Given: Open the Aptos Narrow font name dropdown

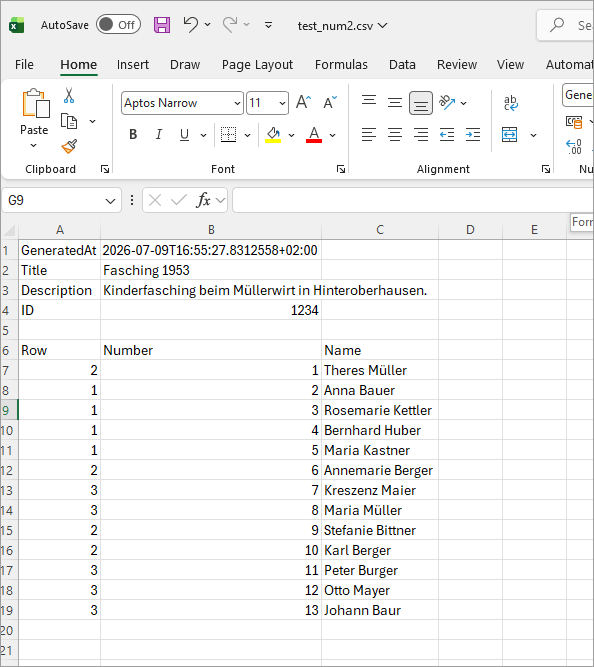Looking at the screenshot, I should (x=237, y=103).
